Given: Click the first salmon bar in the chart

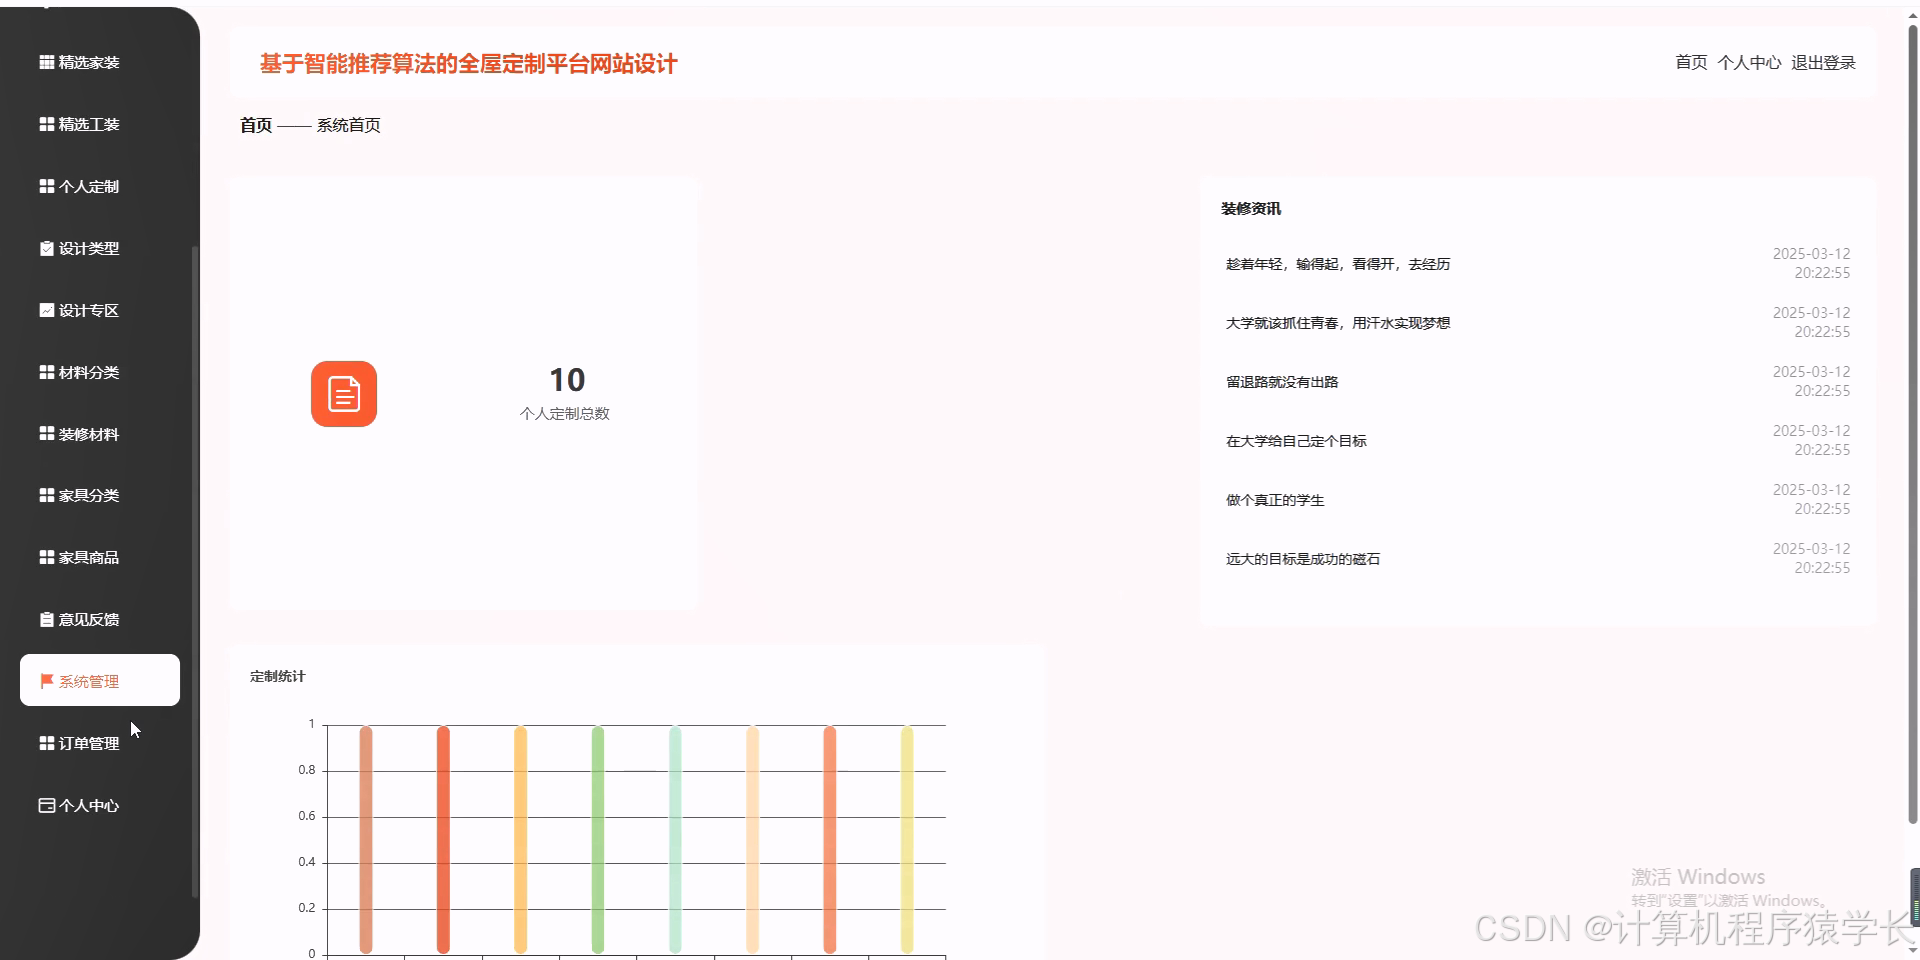Looking at the screenshot, I should pyautogui.click(x=366, y=839).
